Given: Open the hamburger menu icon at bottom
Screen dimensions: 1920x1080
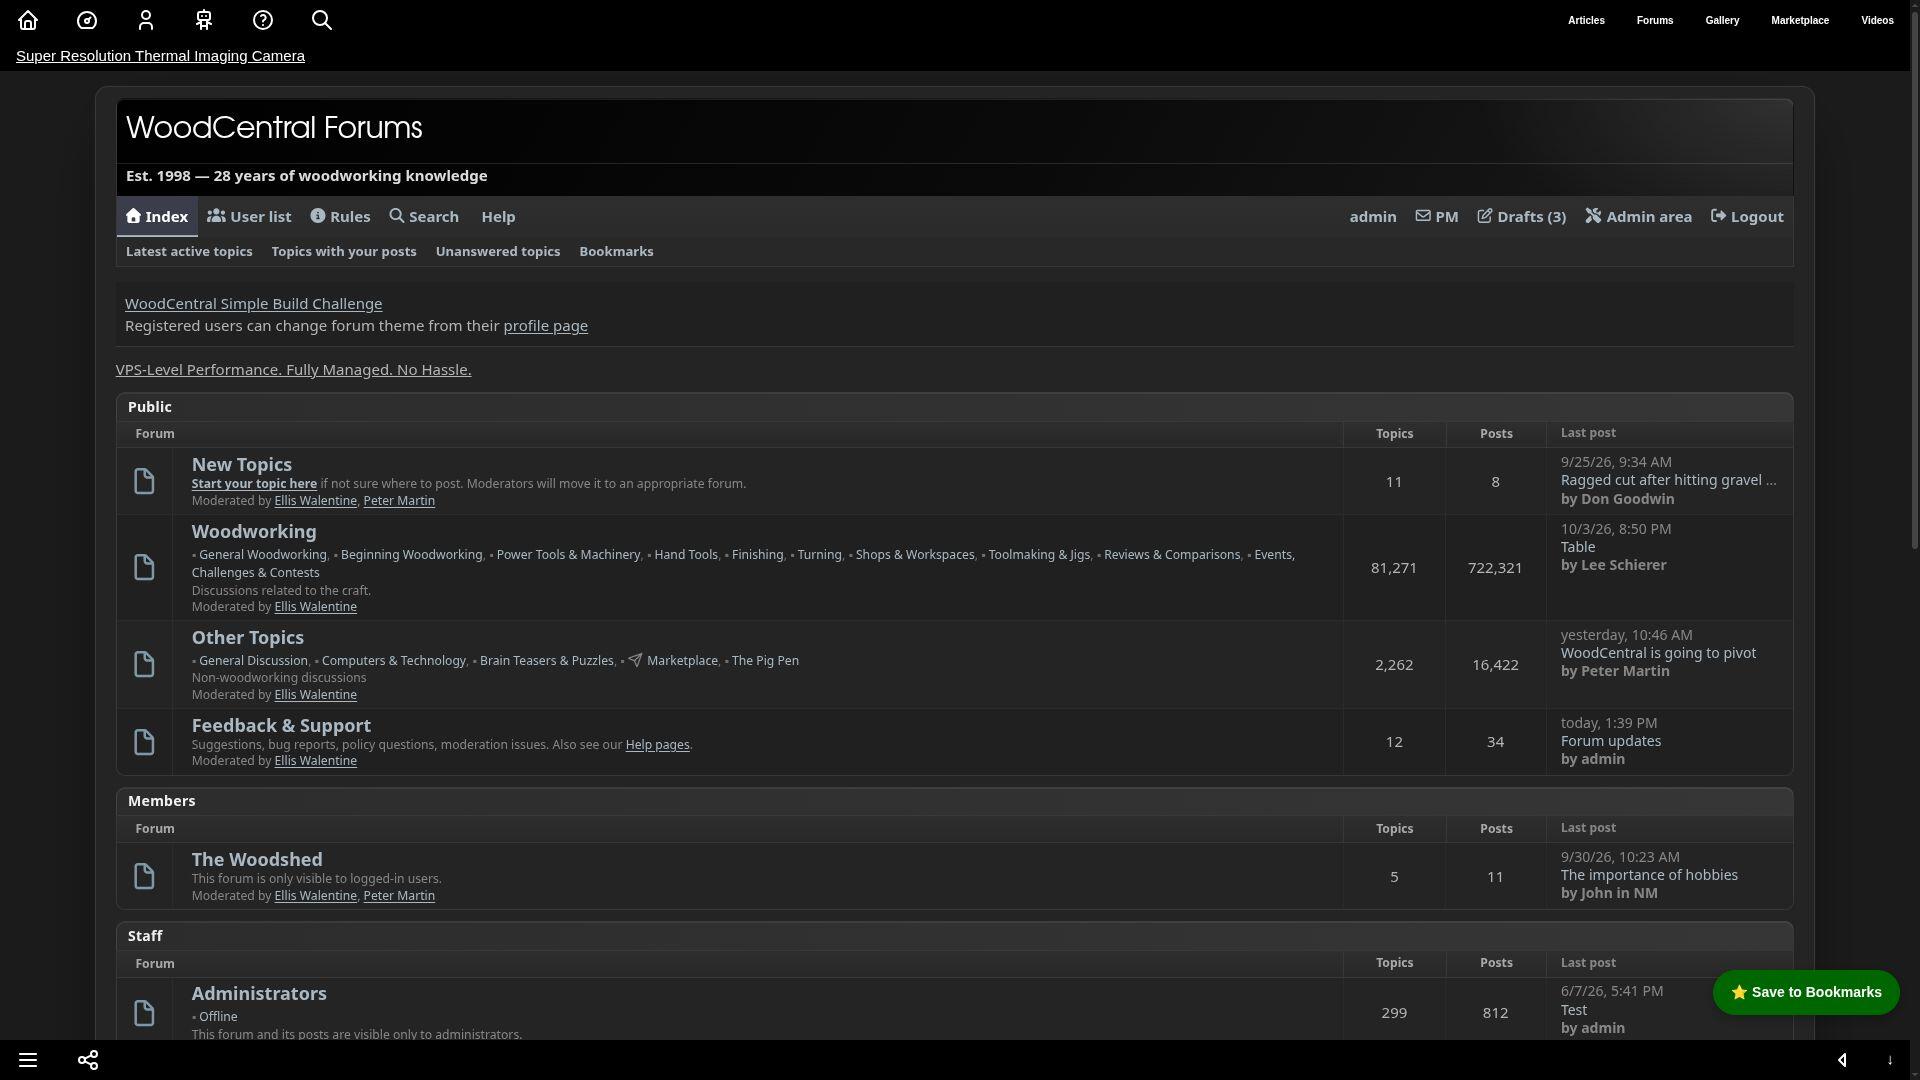Looking at the screenshot, I should (x=28, y=1060).
